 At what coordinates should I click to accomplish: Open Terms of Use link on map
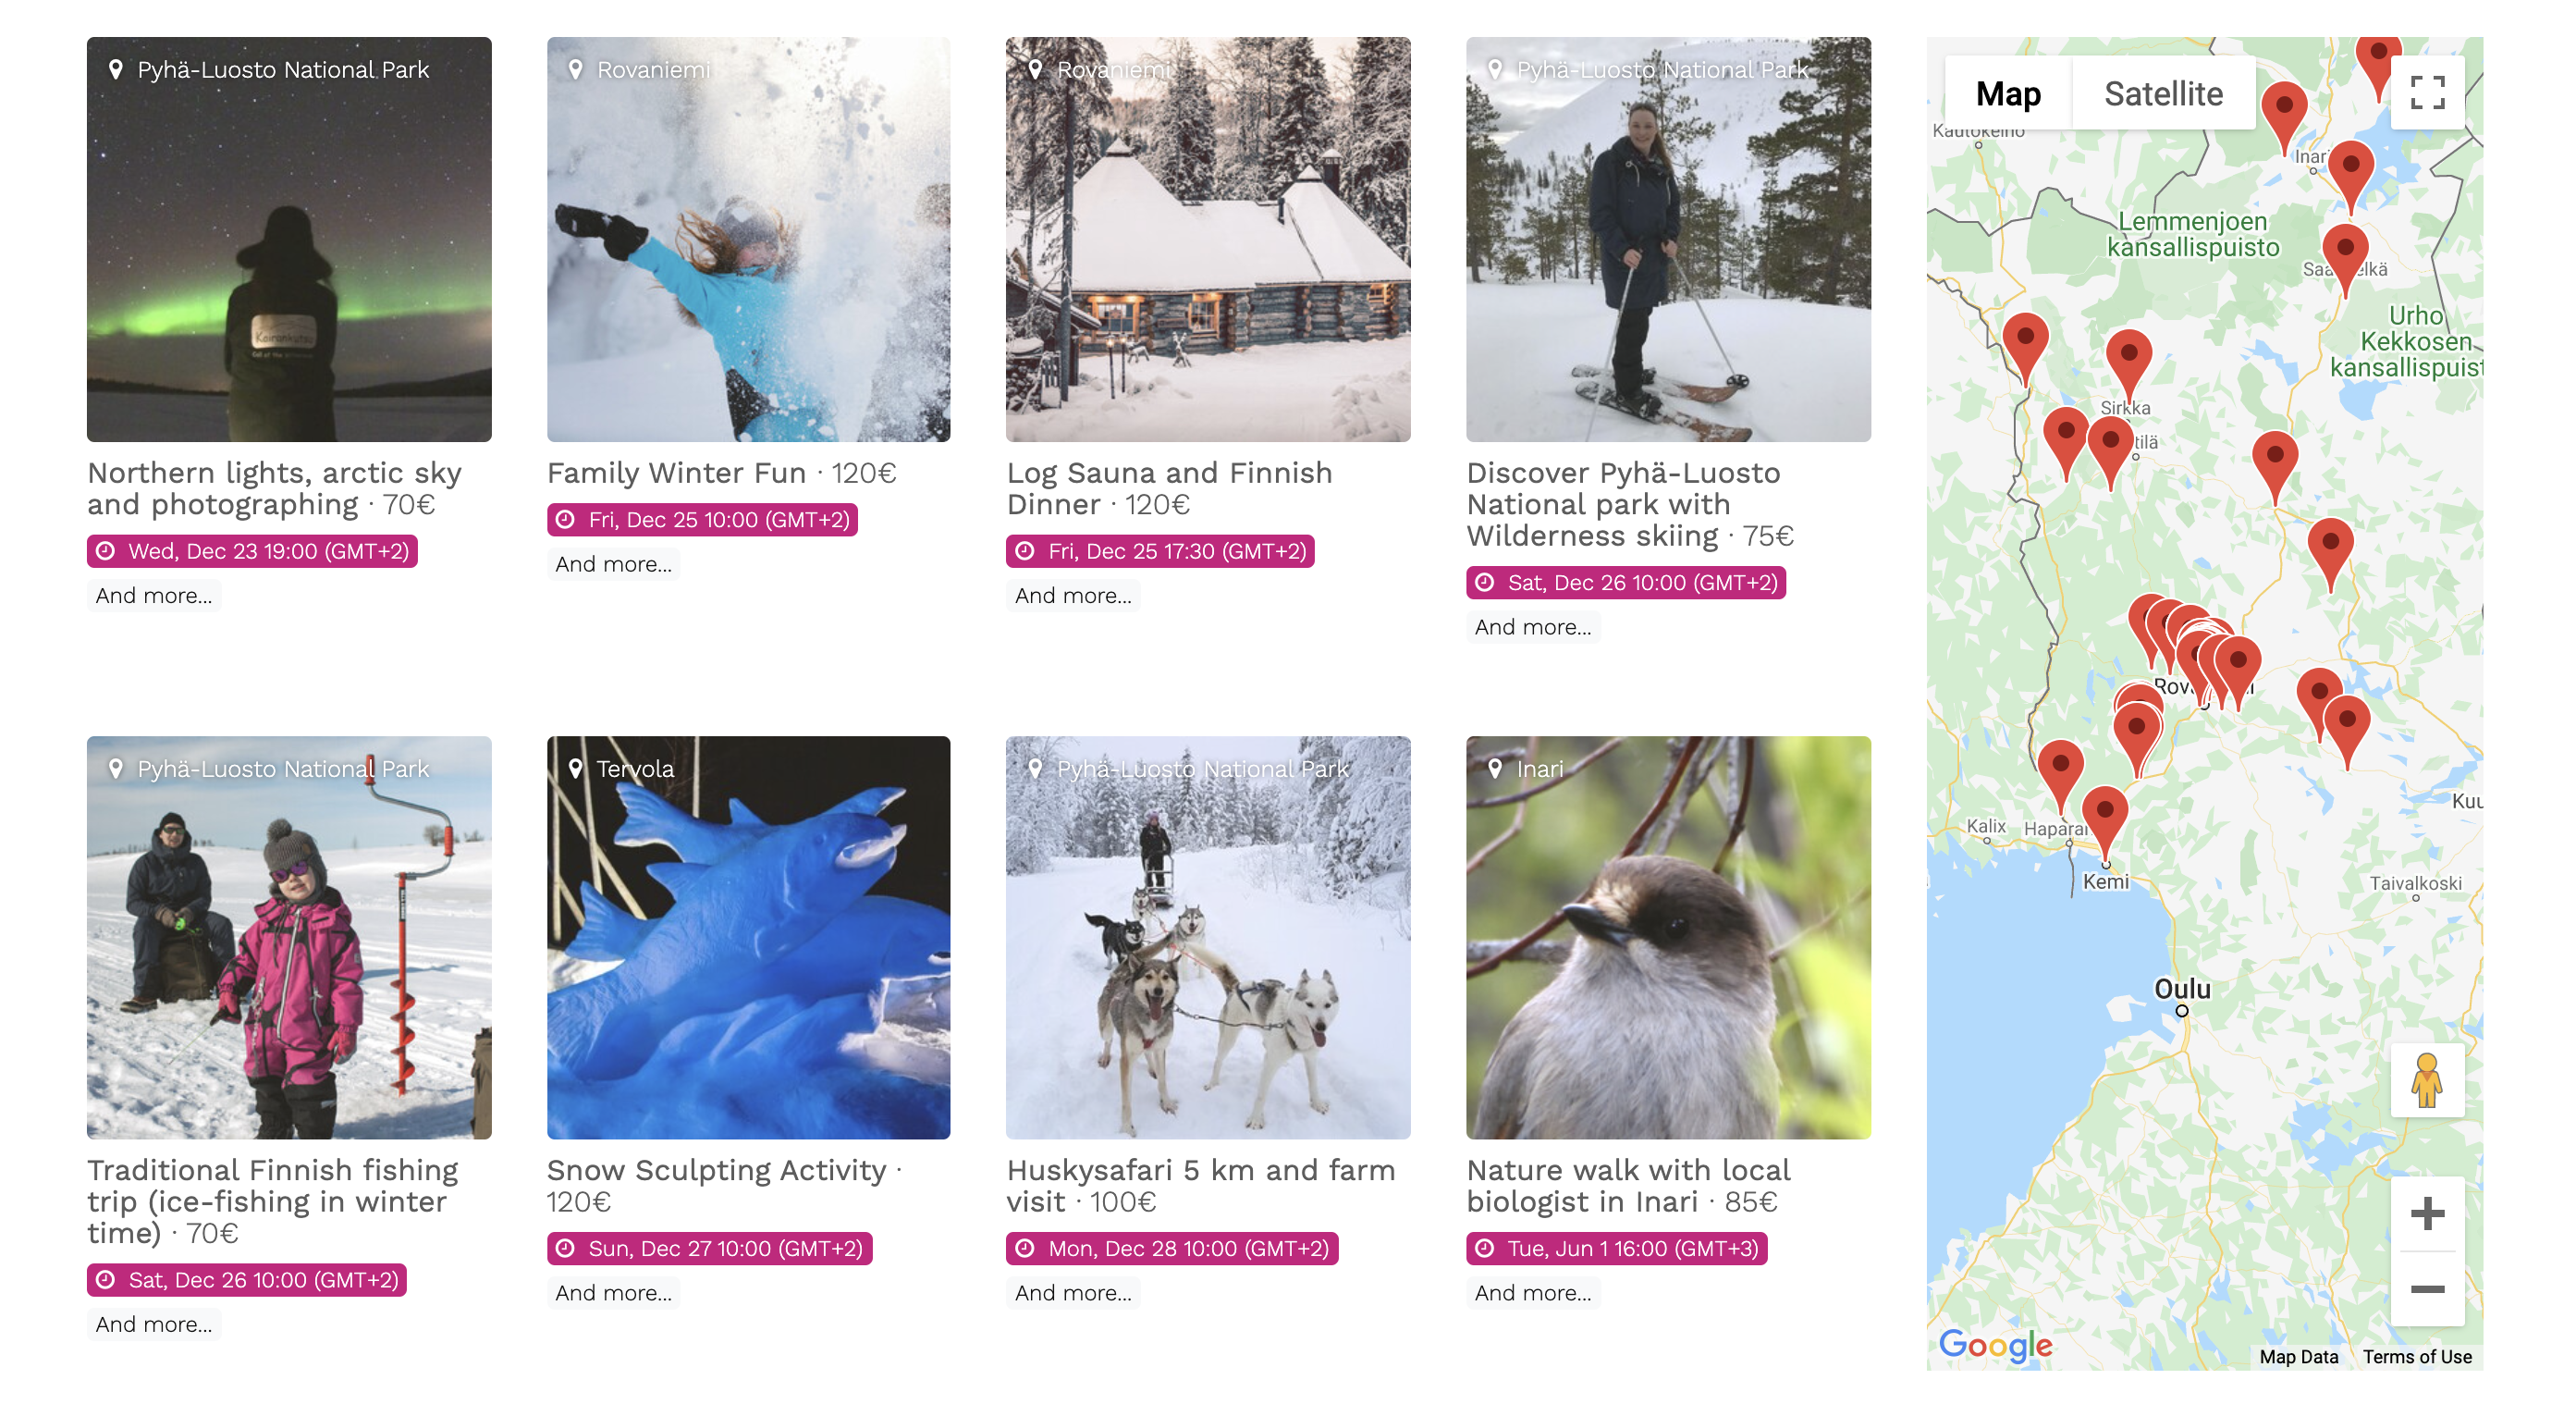(2416, 1356)
